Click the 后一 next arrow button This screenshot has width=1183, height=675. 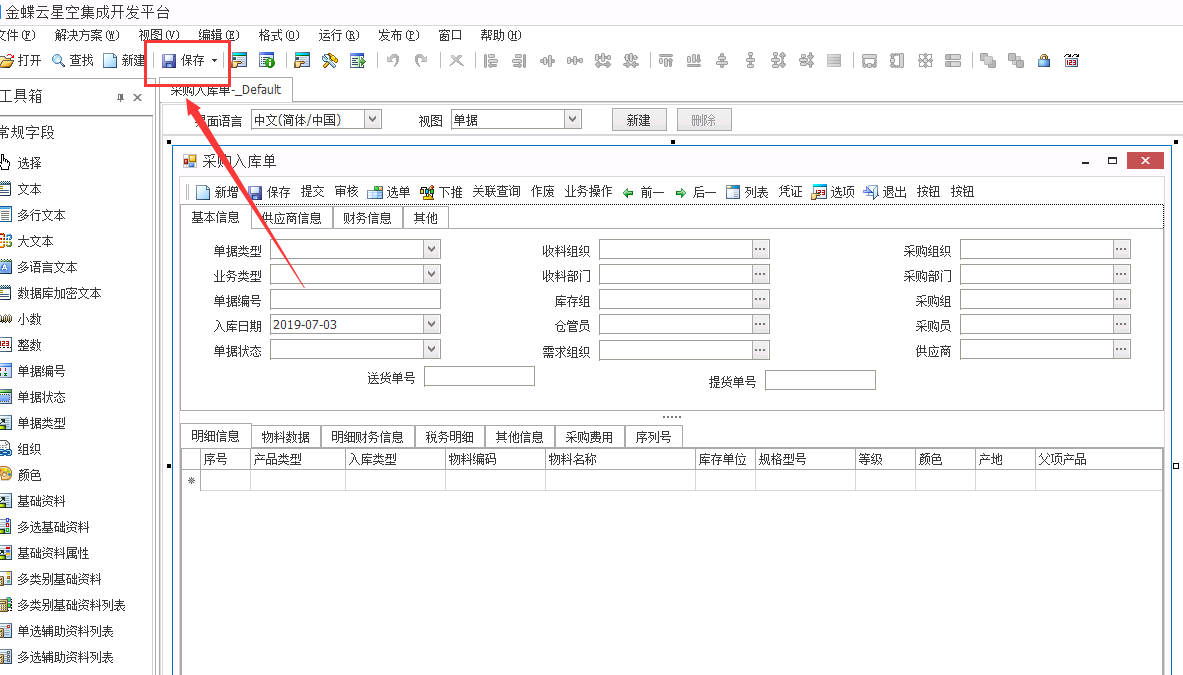tap(696, 192)
